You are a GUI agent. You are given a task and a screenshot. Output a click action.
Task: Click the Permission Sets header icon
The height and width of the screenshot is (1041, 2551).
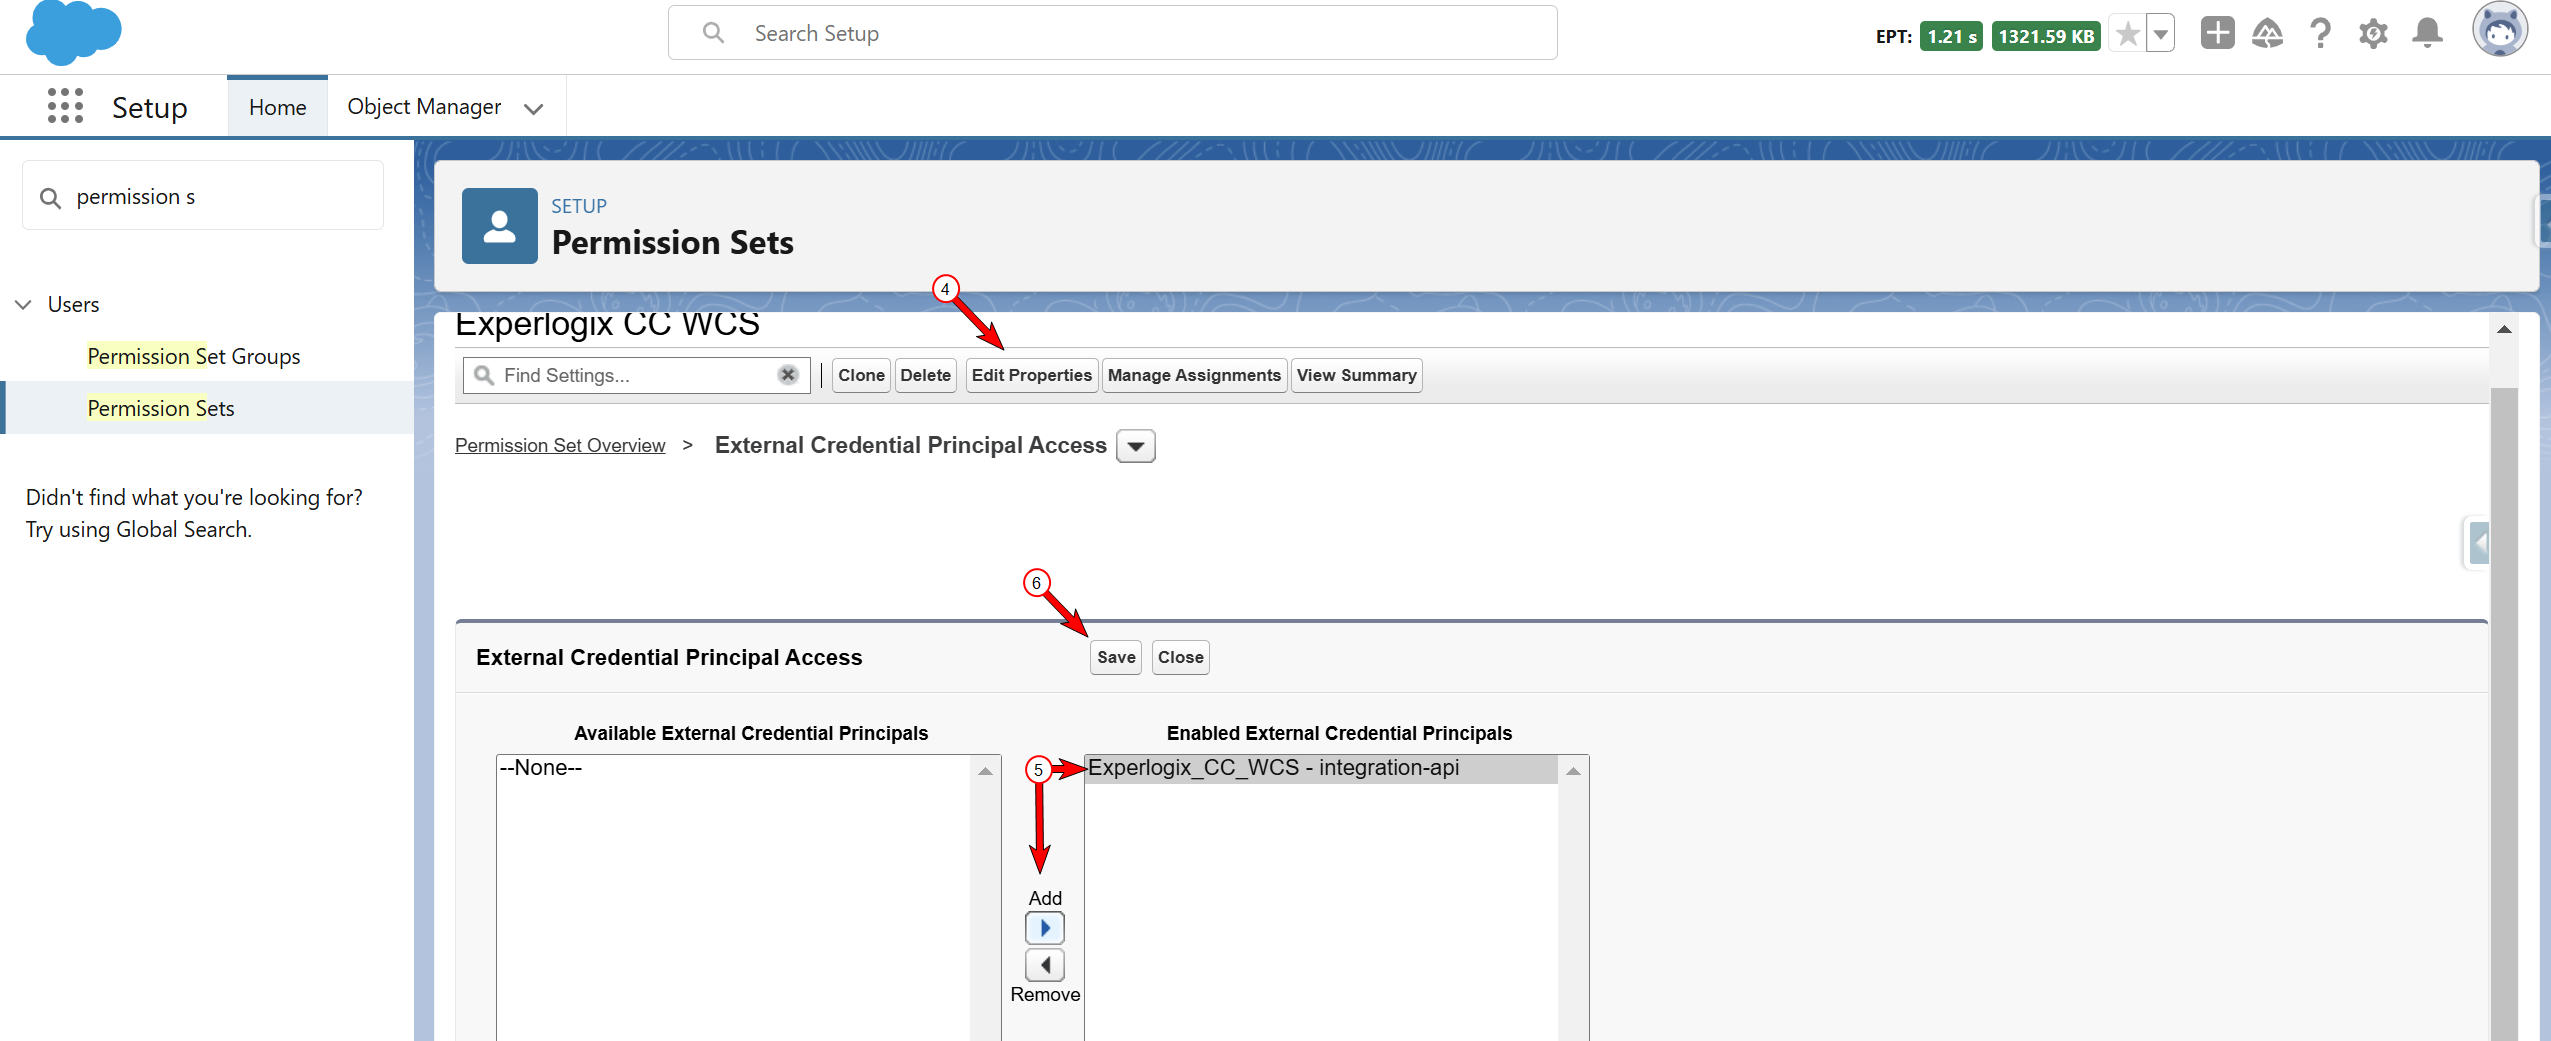pyautogui.click(x=499, y=226)
